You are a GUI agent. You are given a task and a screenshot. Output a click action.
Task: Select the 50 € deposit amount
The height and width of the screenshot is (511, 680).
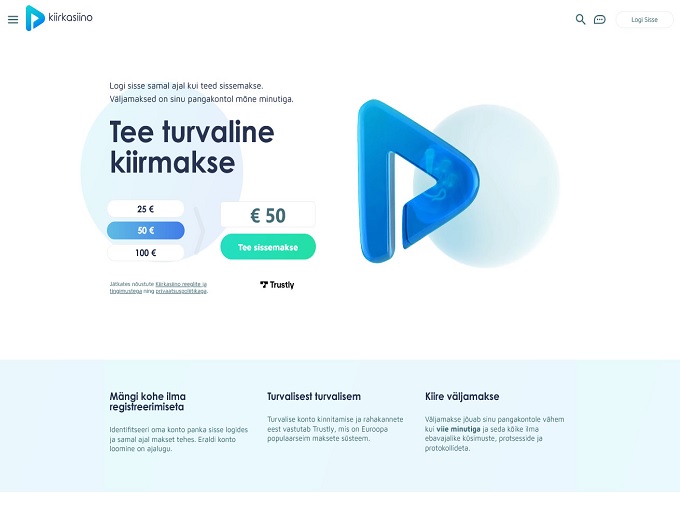click(146, 231)
